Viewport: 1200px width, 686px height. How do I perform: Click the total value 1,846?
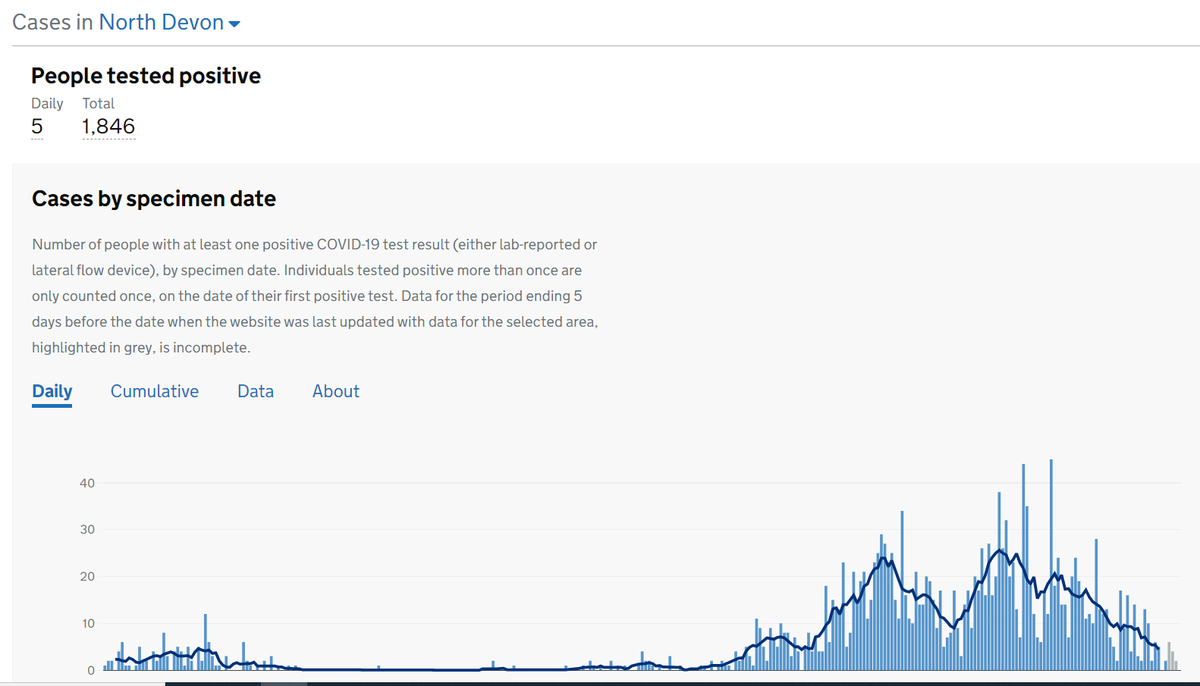109,127
